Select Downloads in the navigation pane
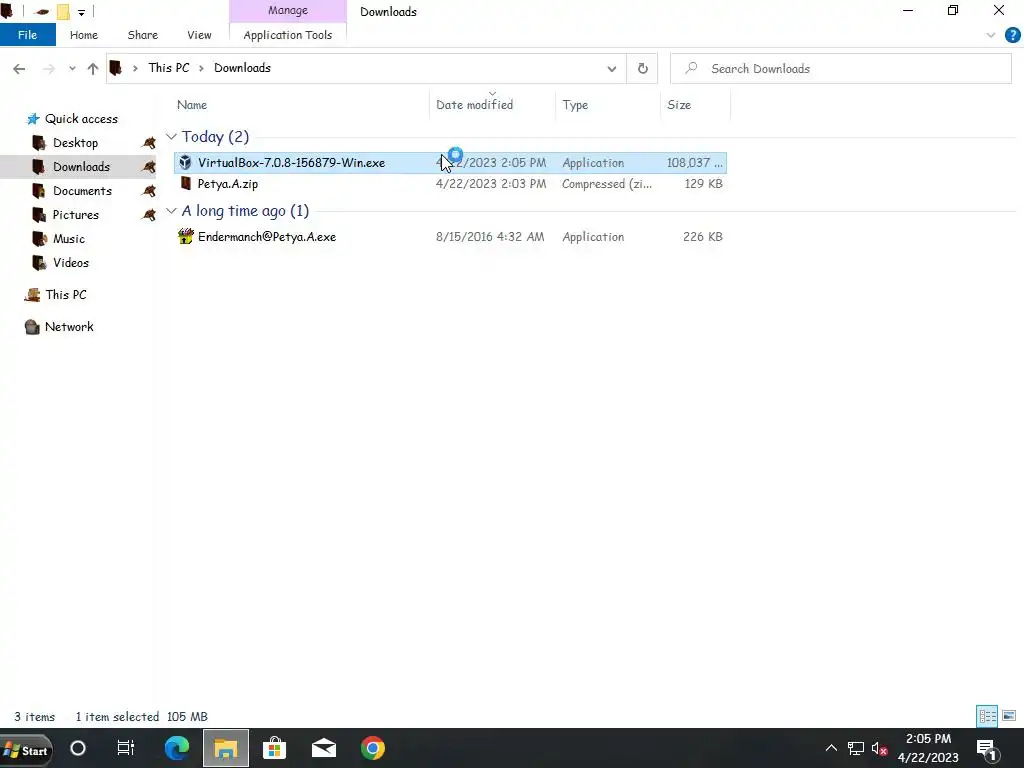The height and width of the screenshot is (768, 1024). pos(81,167)
